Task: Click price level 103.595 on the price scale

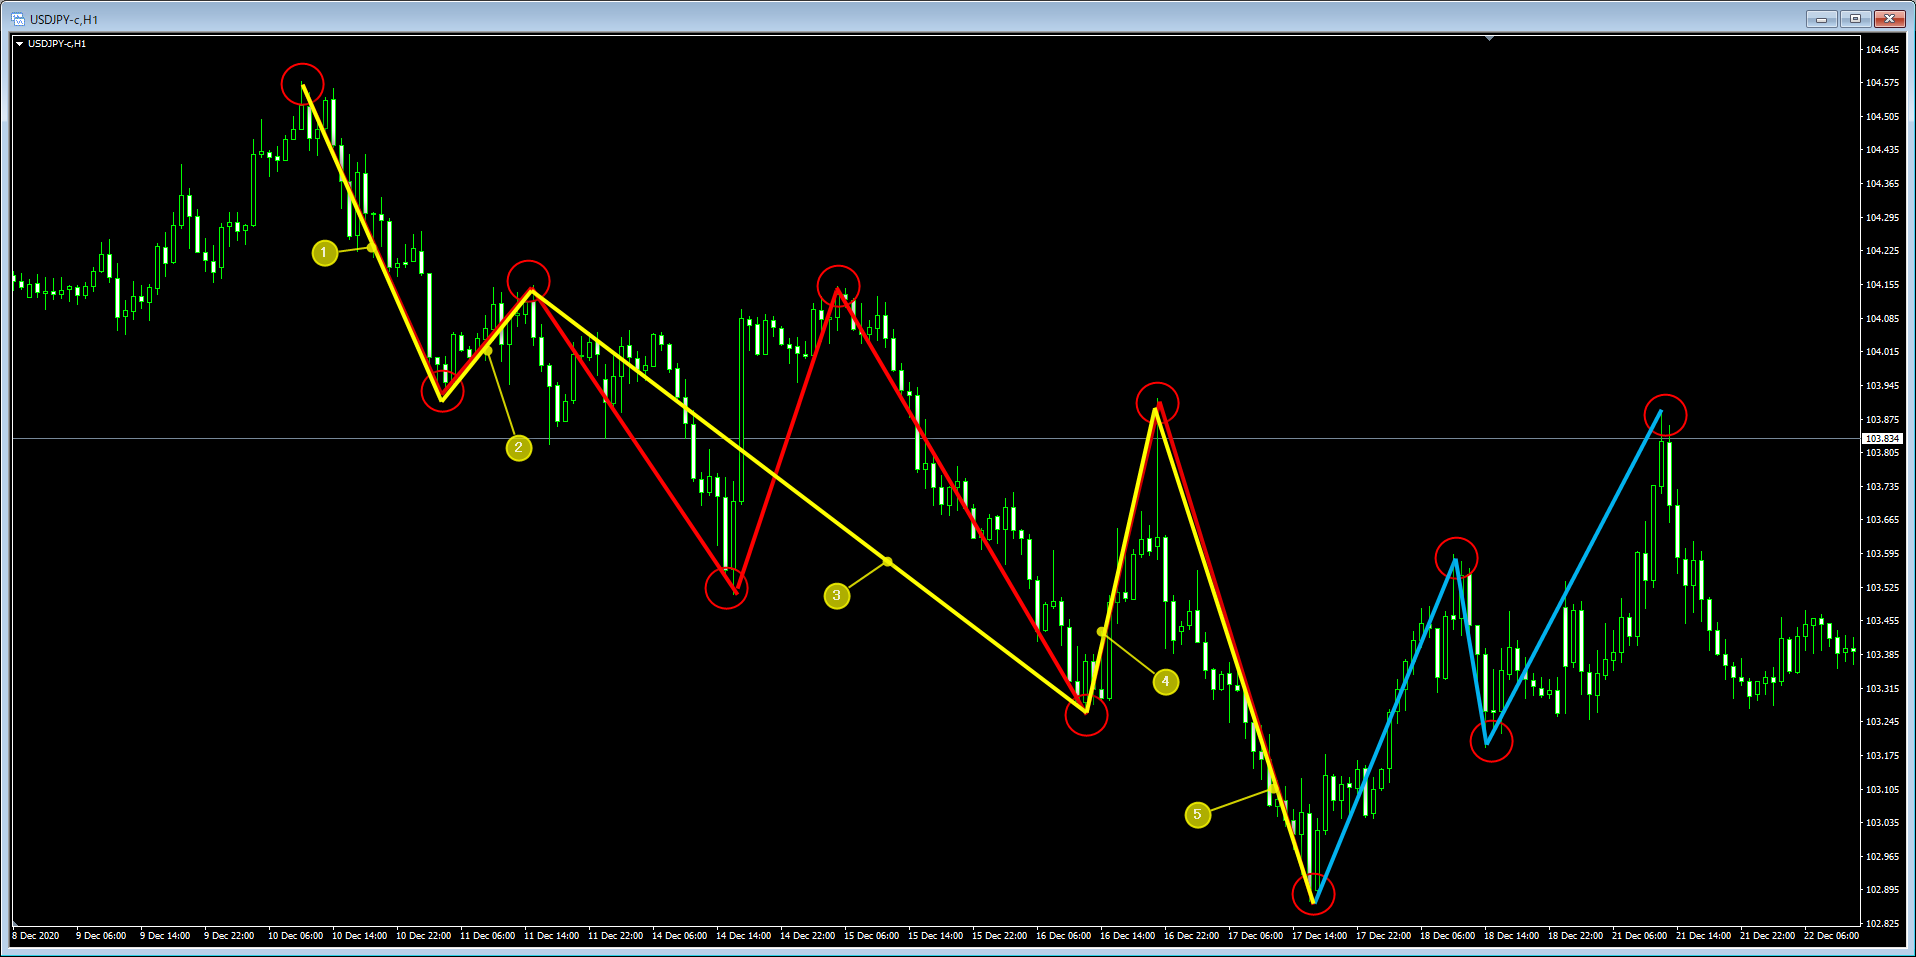Action: [x=1882, y=554]
